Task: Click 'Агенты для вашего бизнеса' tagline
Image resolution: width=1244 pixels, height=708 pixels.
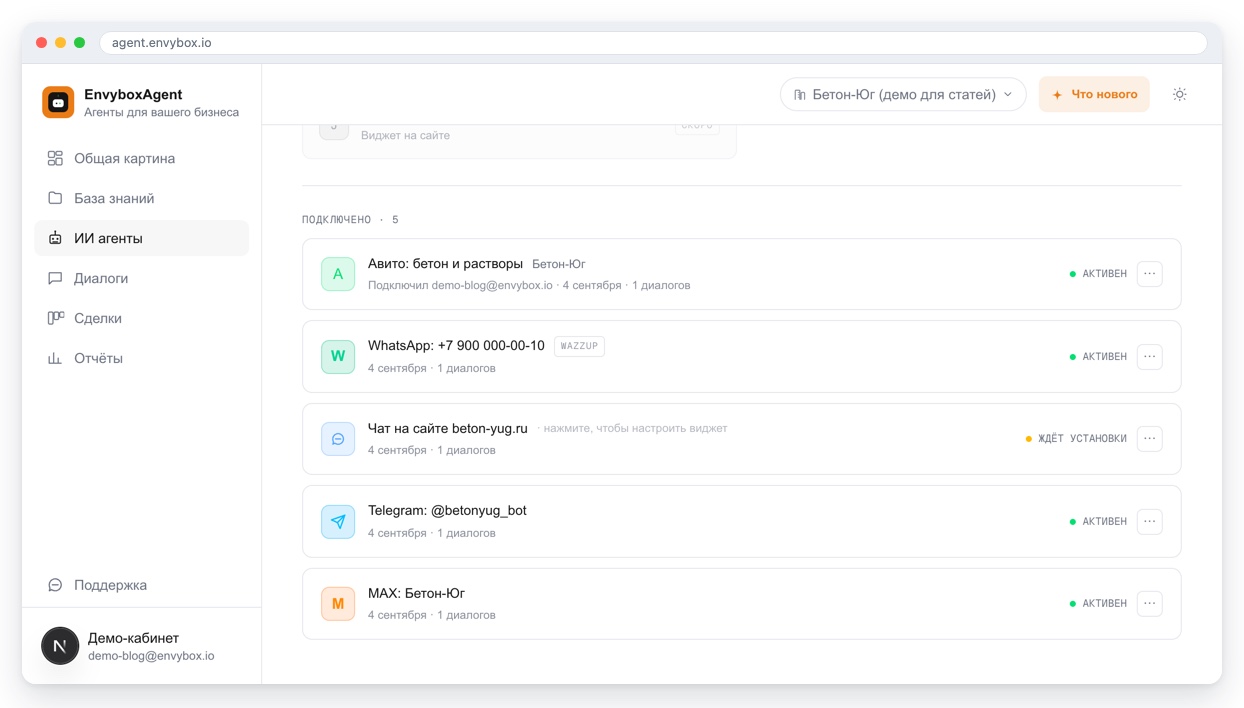Action: click(x=161, y=112)
